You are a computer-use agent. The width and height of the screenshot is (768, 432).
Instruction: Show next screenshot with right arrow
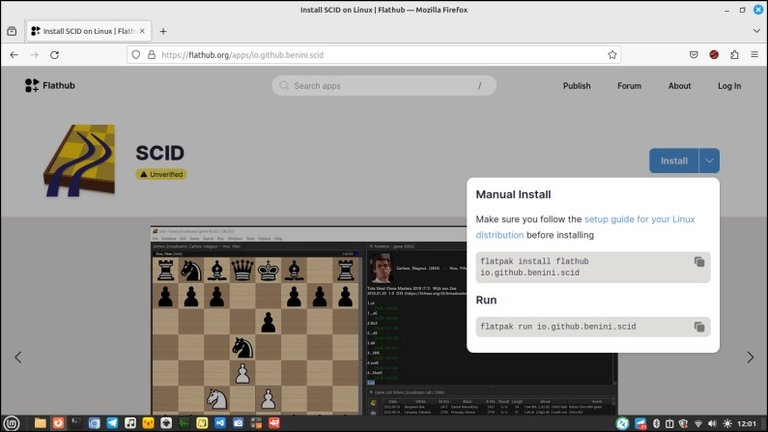(750, 357)
